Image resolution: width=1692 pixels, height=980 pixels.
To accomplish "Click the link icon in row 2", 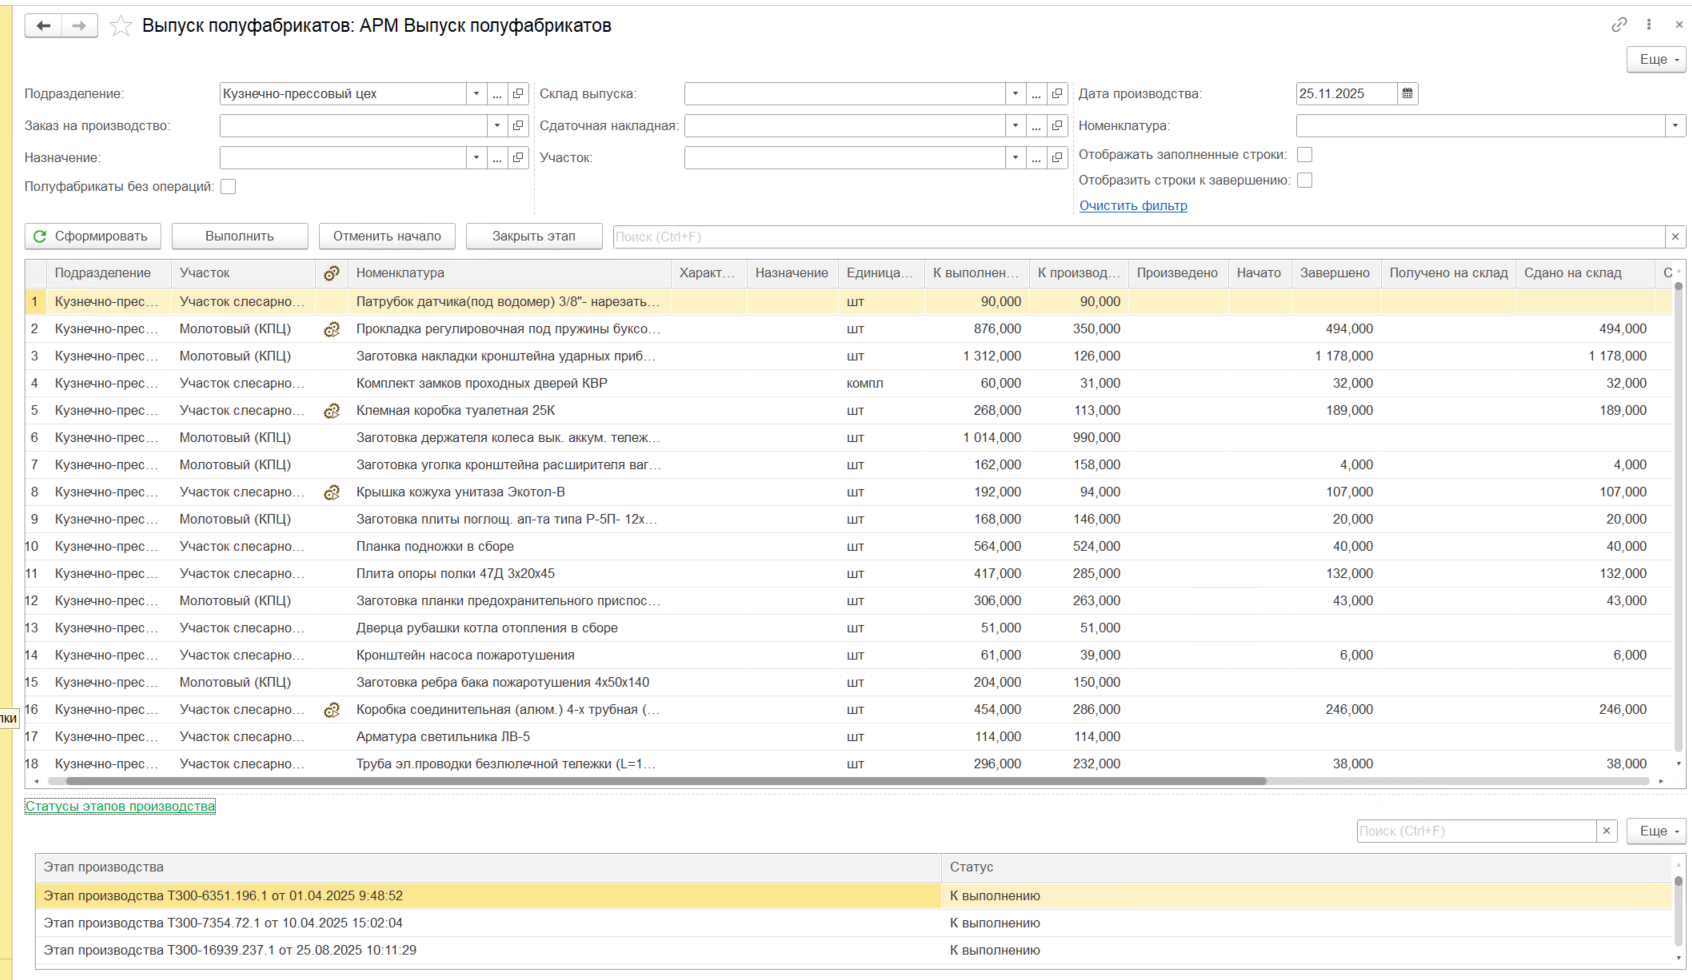I will click(x=332, y=329).
